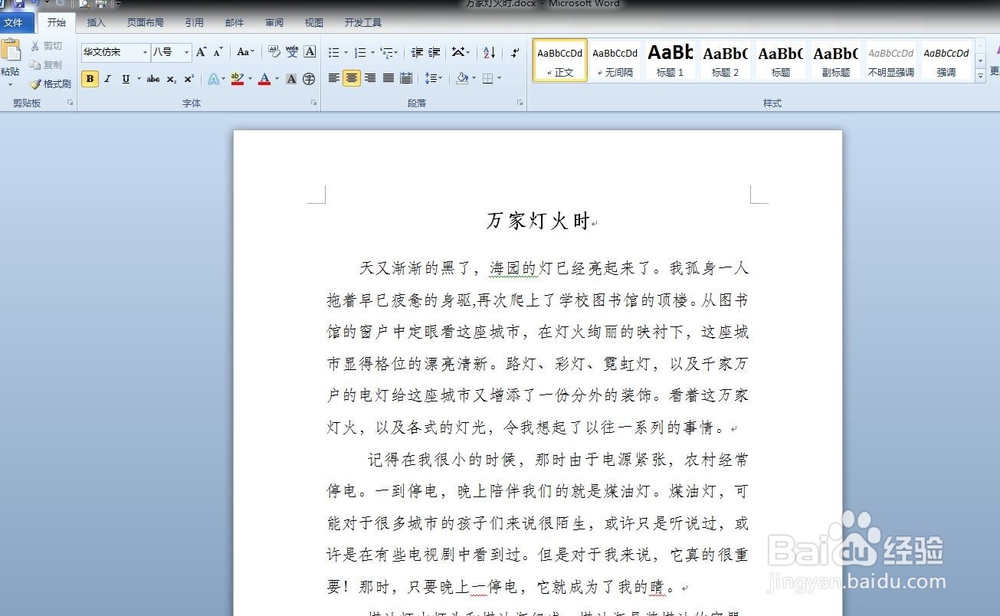1000x616 pixels.
Task: Click Increase Indent icon
Action: click(434, 52)
